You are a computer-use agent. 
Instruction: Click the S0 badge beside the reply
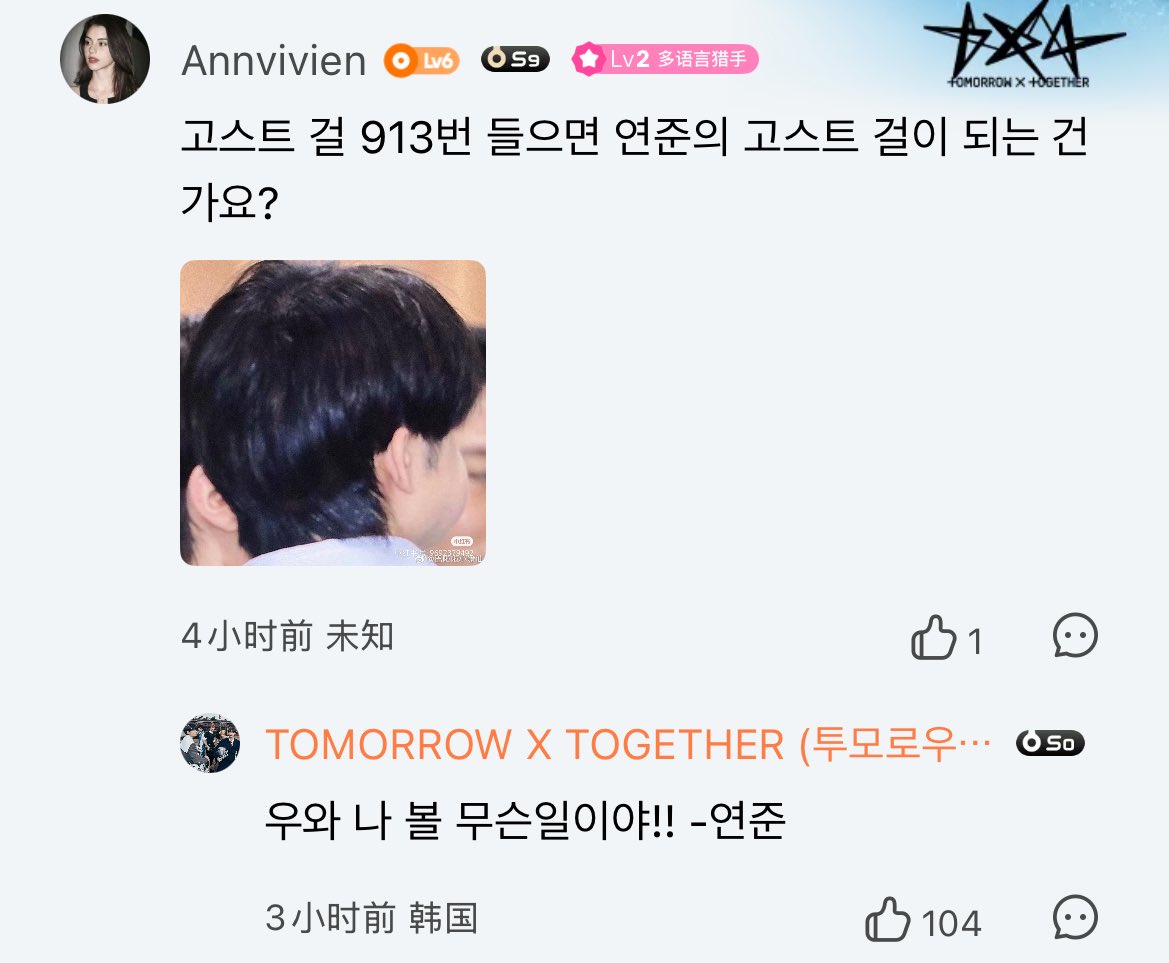(x=1050, y=742)
